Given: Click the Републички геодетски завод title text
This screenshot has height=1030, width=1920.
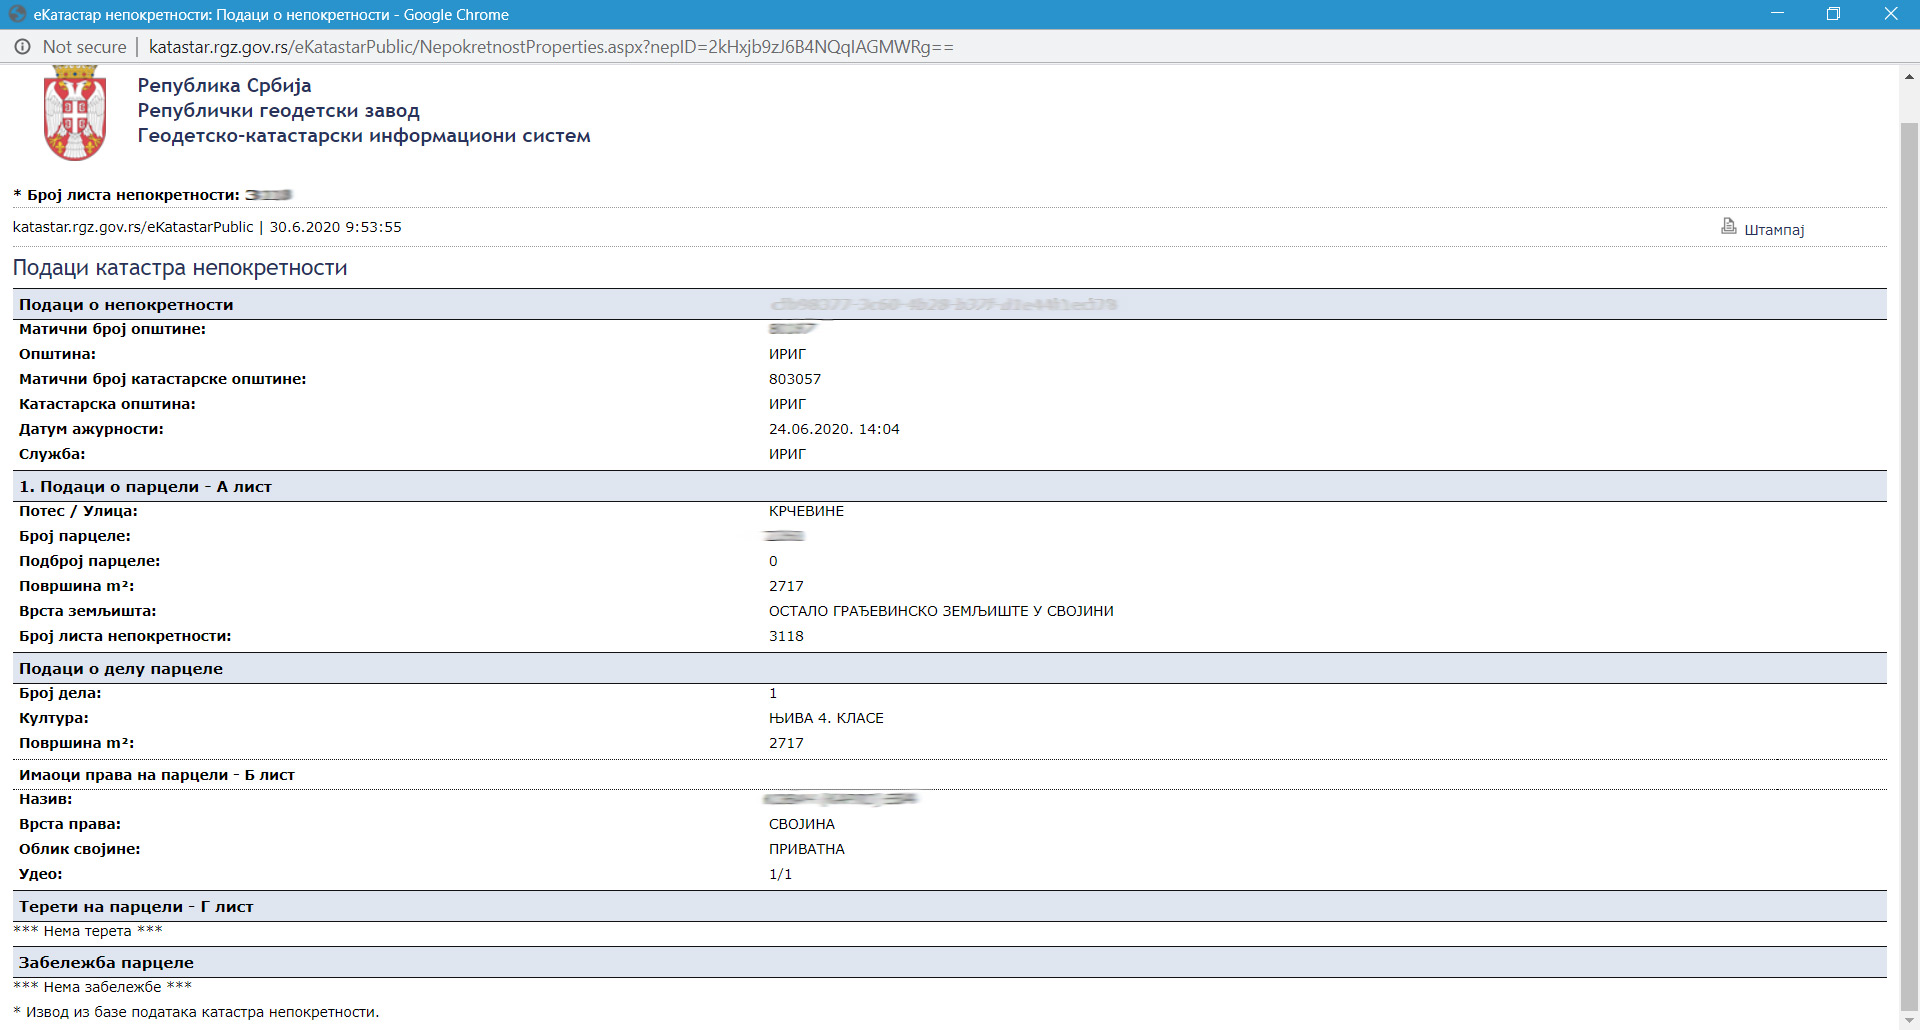Looking at the screenshot, I should point(278,111).
